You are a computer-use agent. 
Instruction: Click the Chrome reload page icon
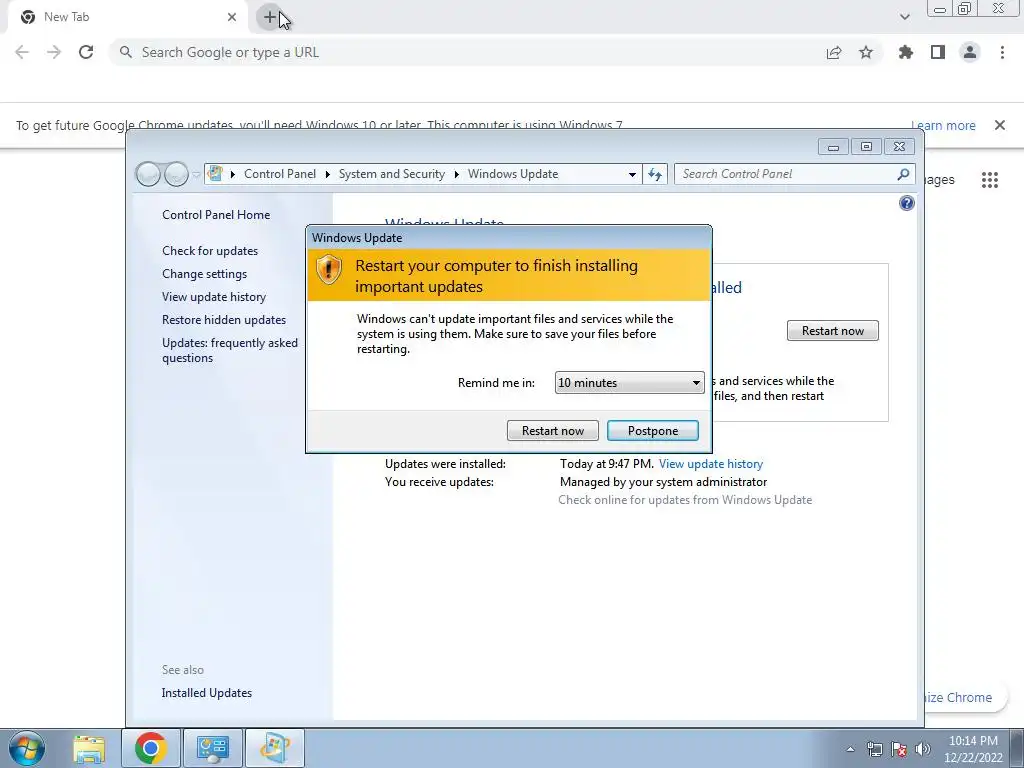(x=86, y=52)
